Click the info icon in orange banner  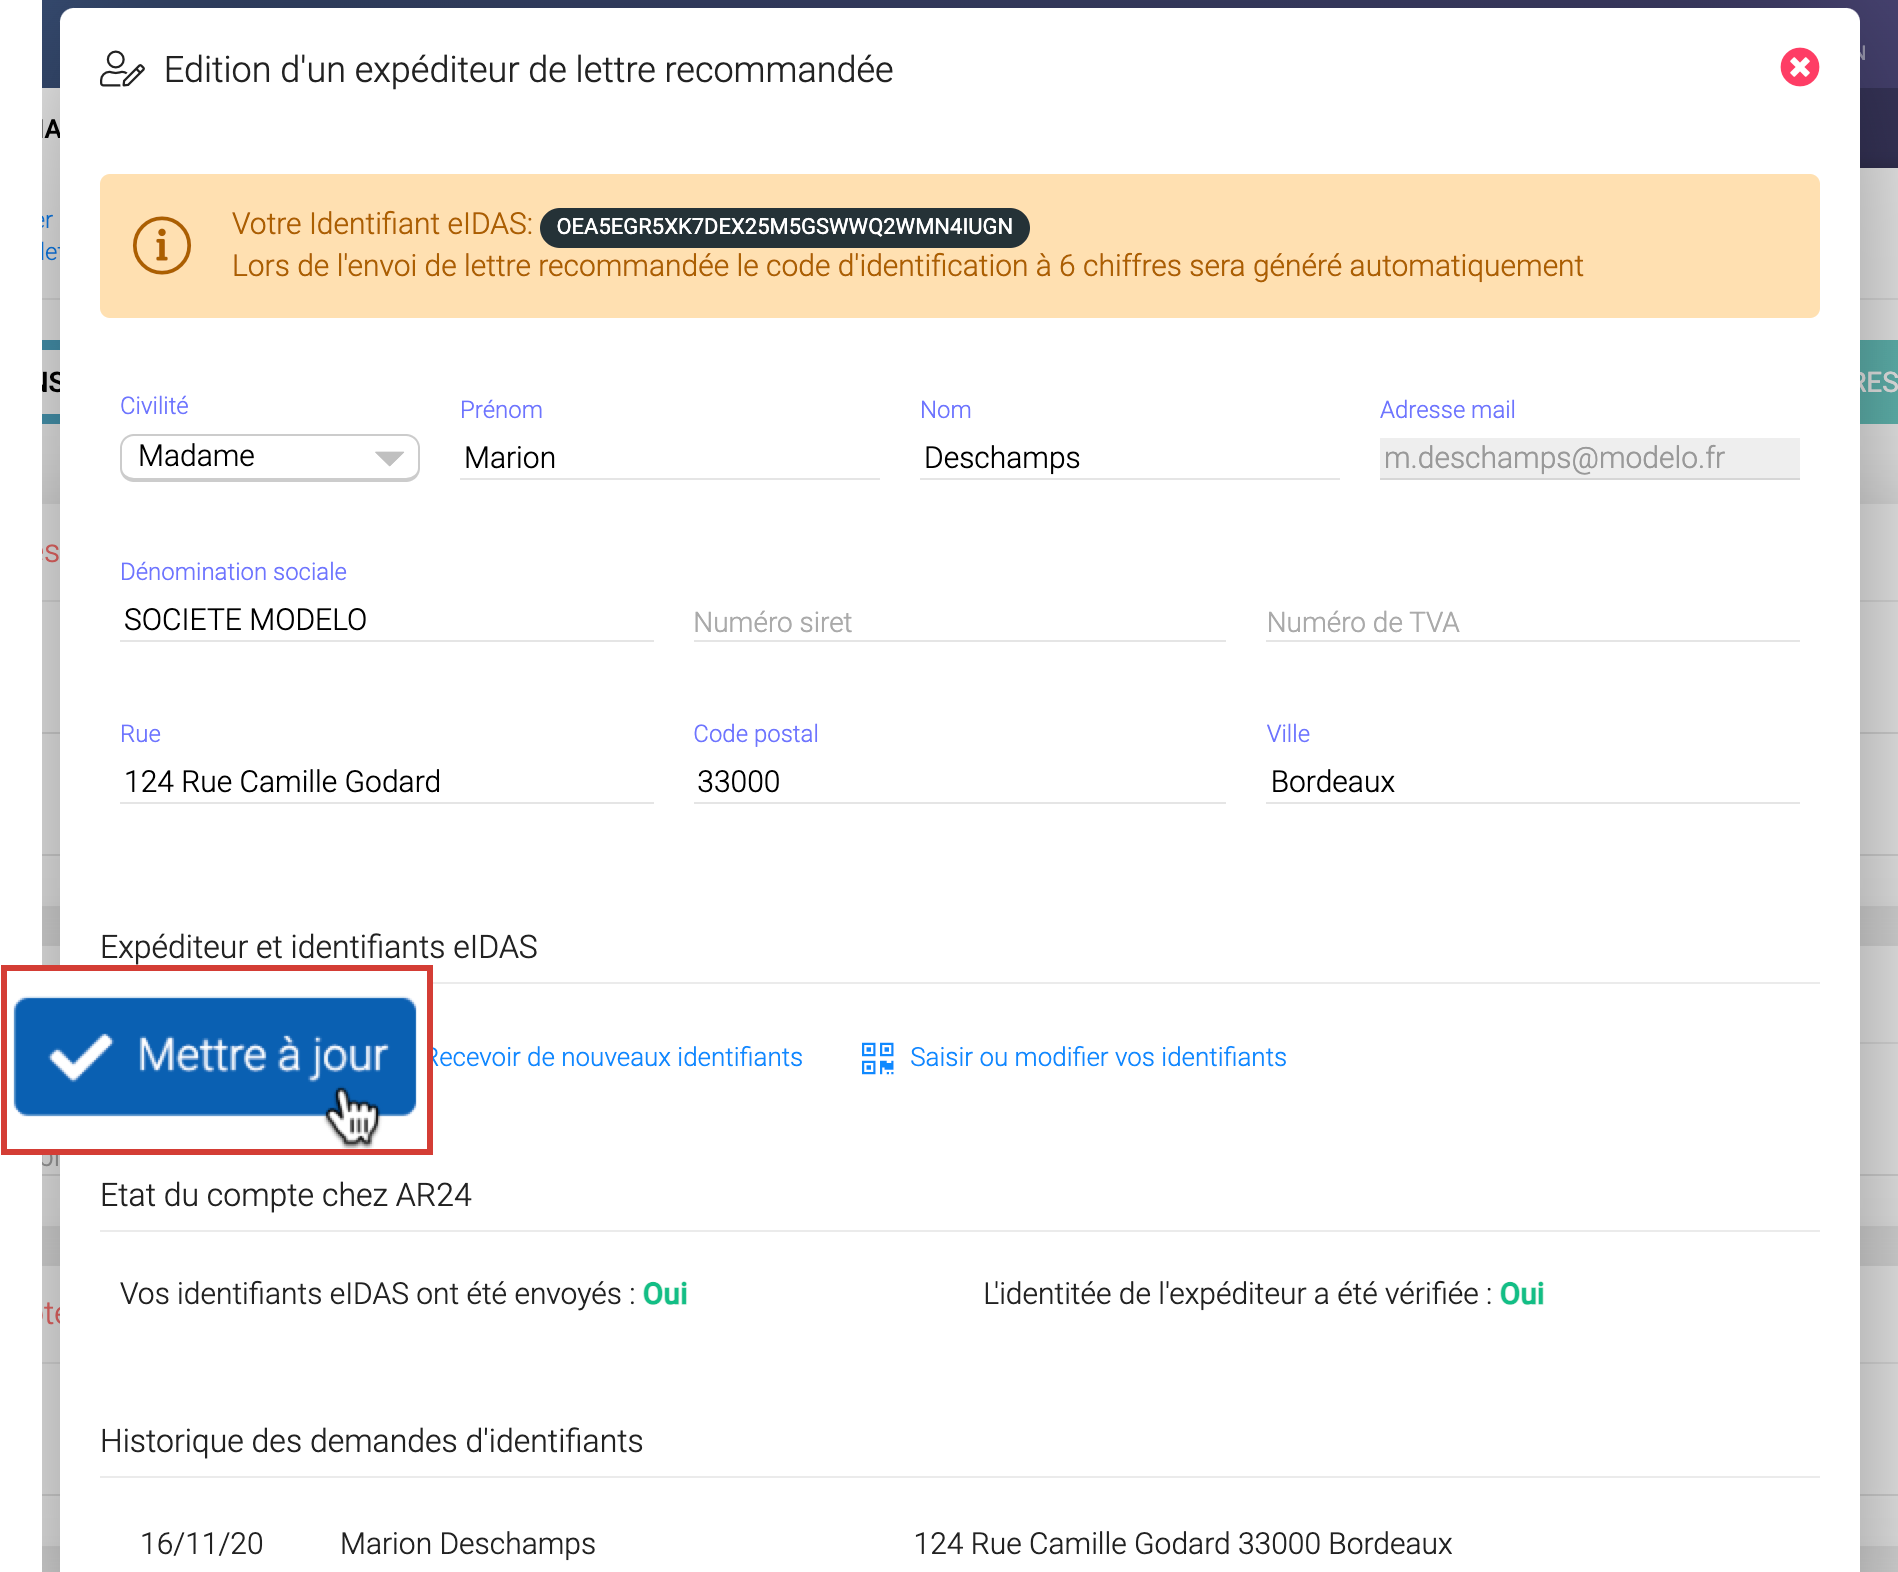pos(162,245)
